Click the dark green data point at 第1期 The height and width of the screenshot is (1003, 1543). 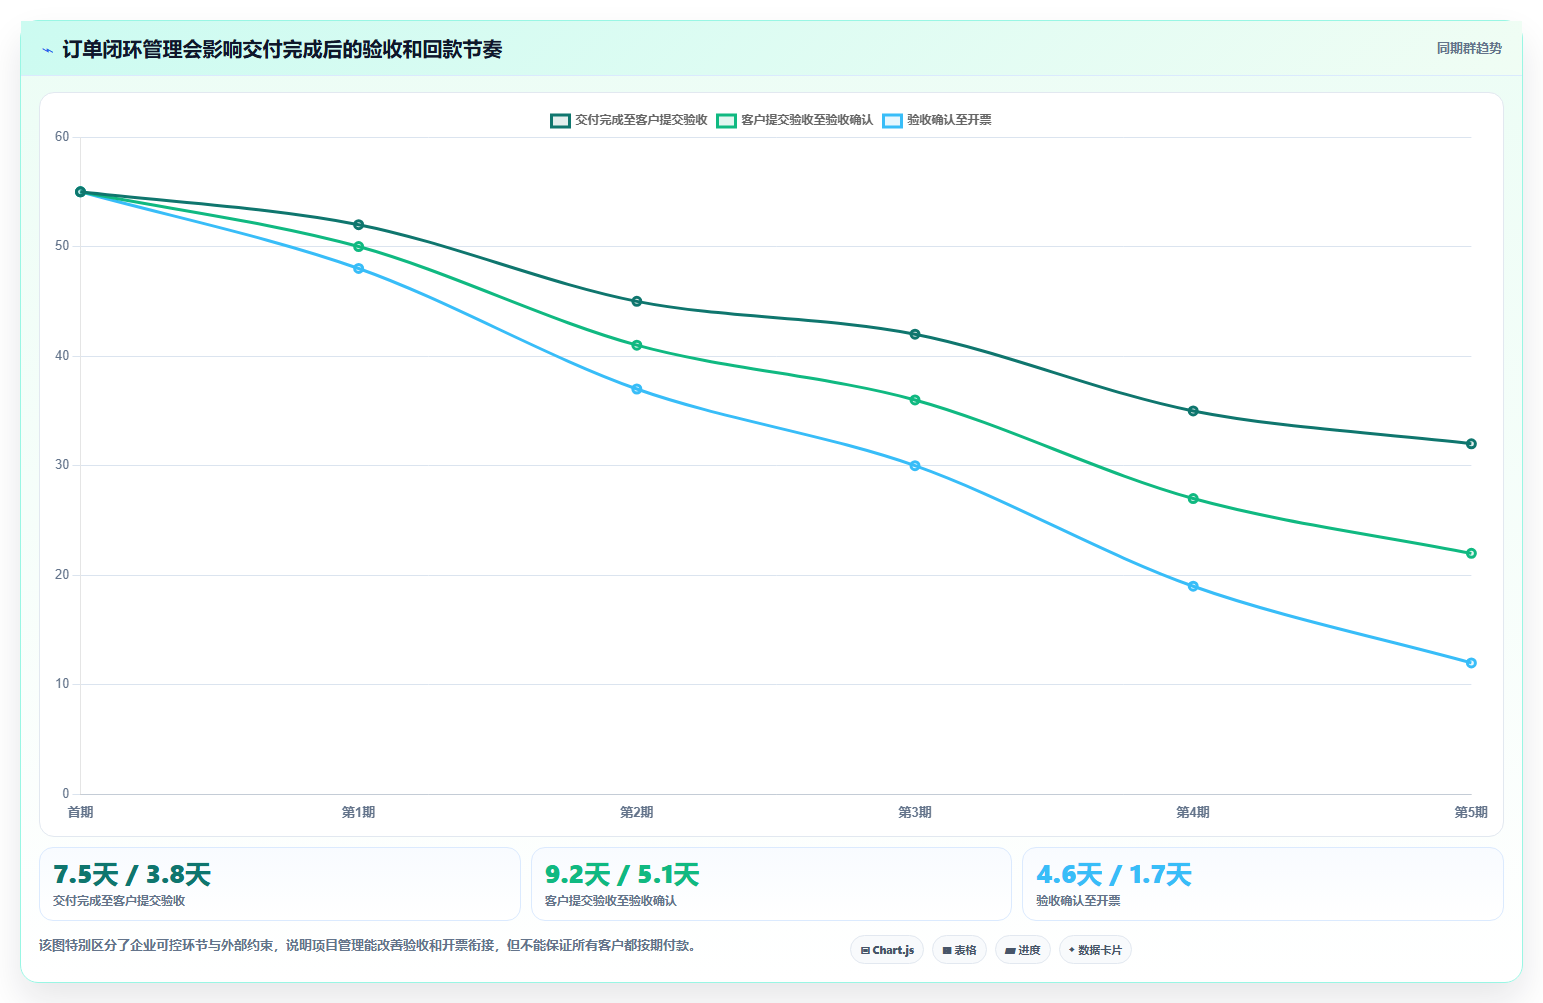point(359,225)
